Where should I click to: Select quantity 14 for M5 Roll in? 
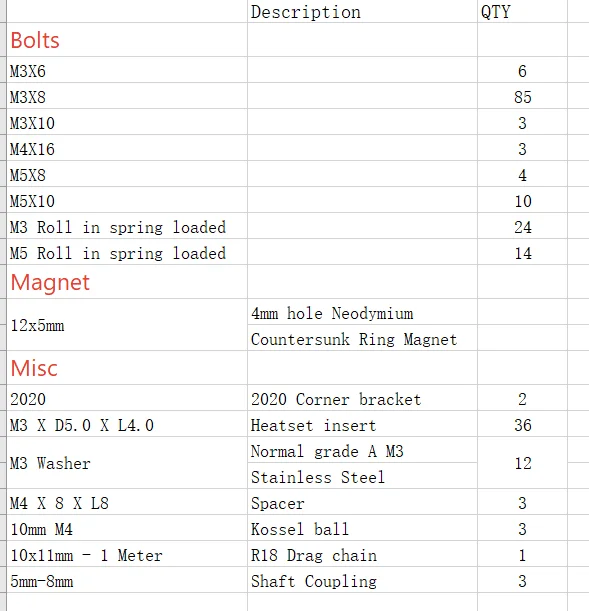click(522, 252)
